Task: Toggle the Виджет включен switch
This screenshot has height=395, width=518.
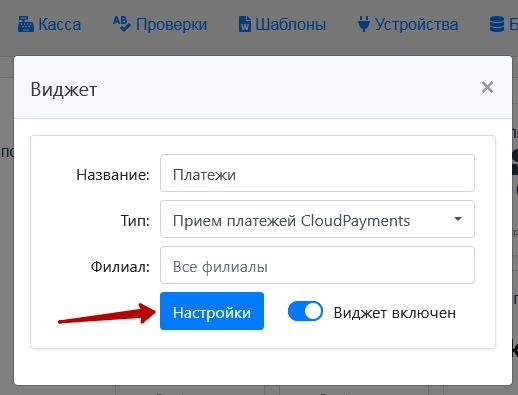Action: (x=305, y=311)
